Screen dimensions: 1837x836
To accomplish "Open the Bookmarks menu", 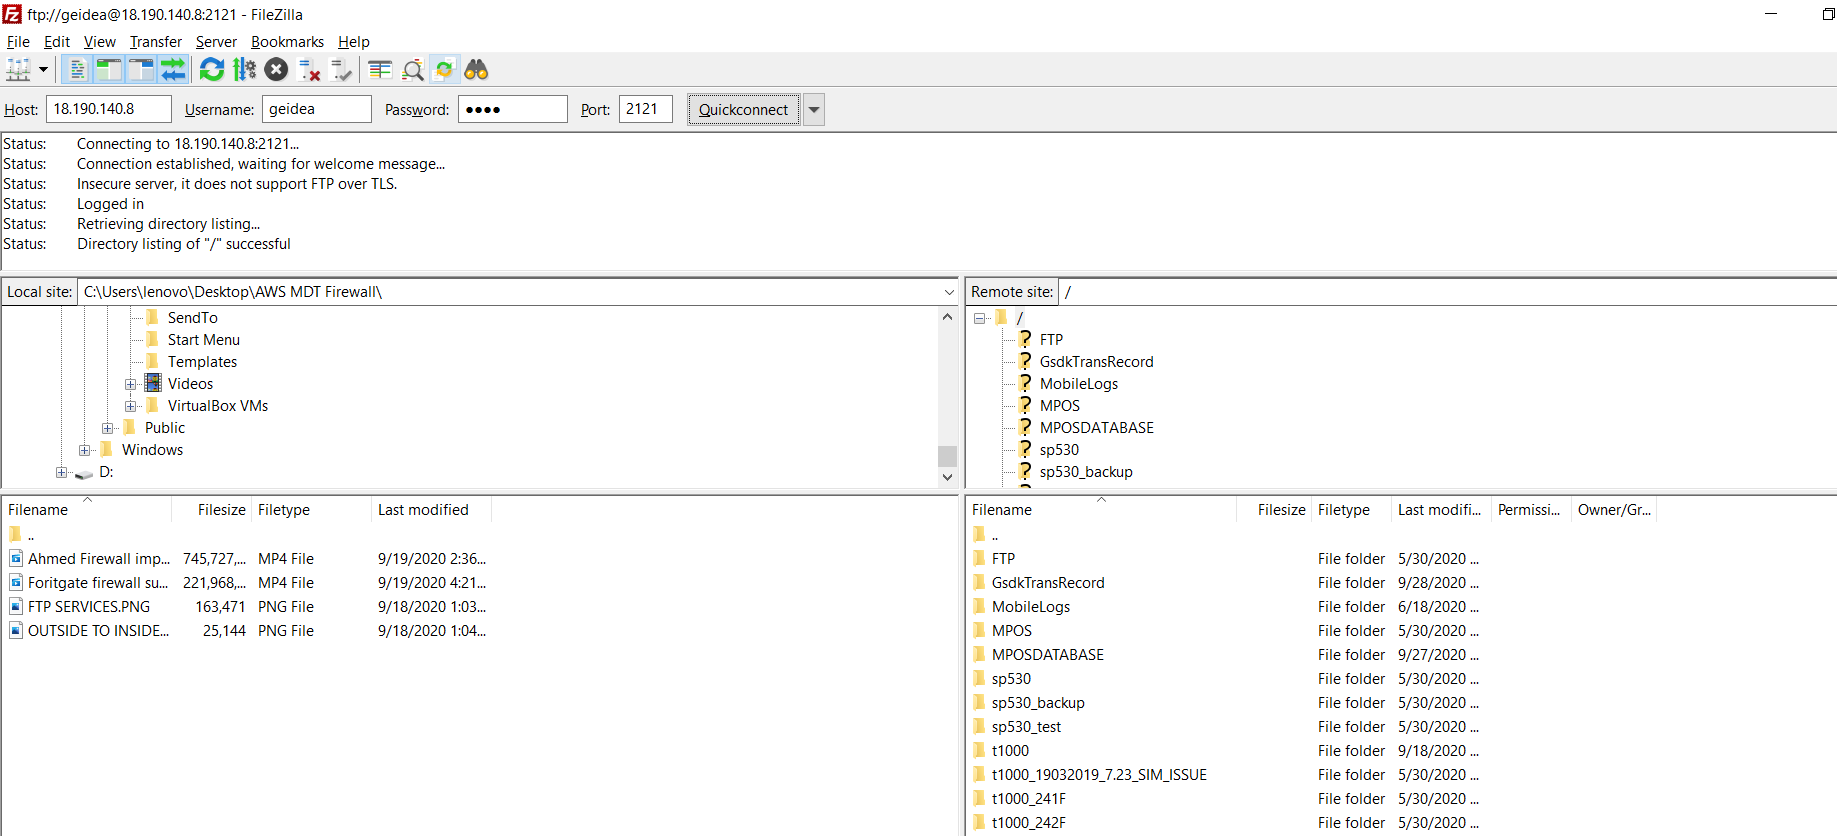I will (x=287, y=42).
